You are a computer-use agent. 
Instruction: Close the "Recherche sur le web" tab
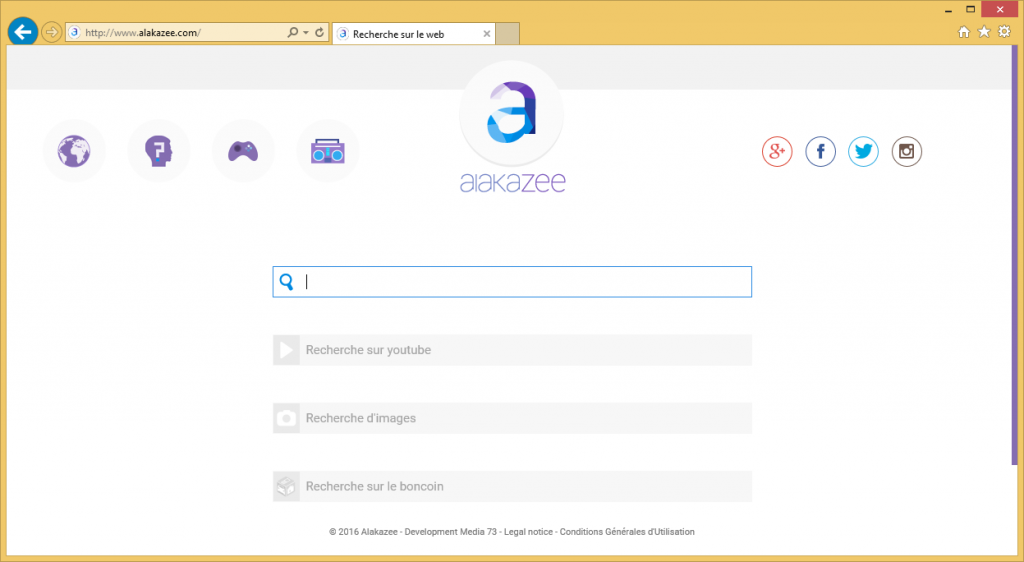(487, 33)
